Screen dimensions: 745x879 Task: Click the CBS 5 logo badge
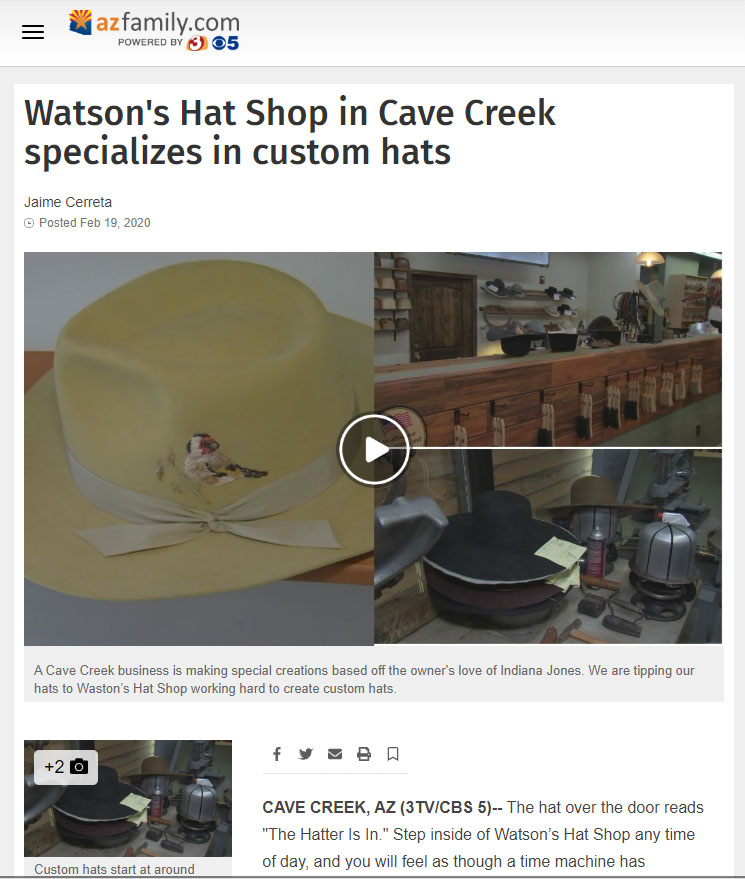point(225,43)
